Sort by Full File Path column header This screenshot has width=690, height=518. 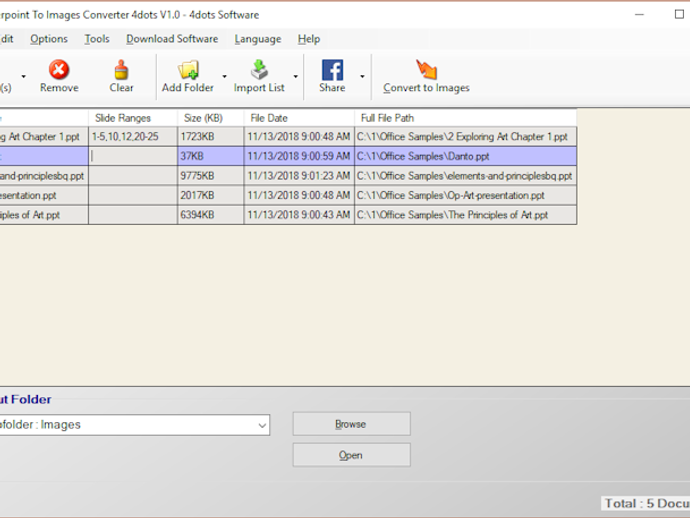pos(466,118)
